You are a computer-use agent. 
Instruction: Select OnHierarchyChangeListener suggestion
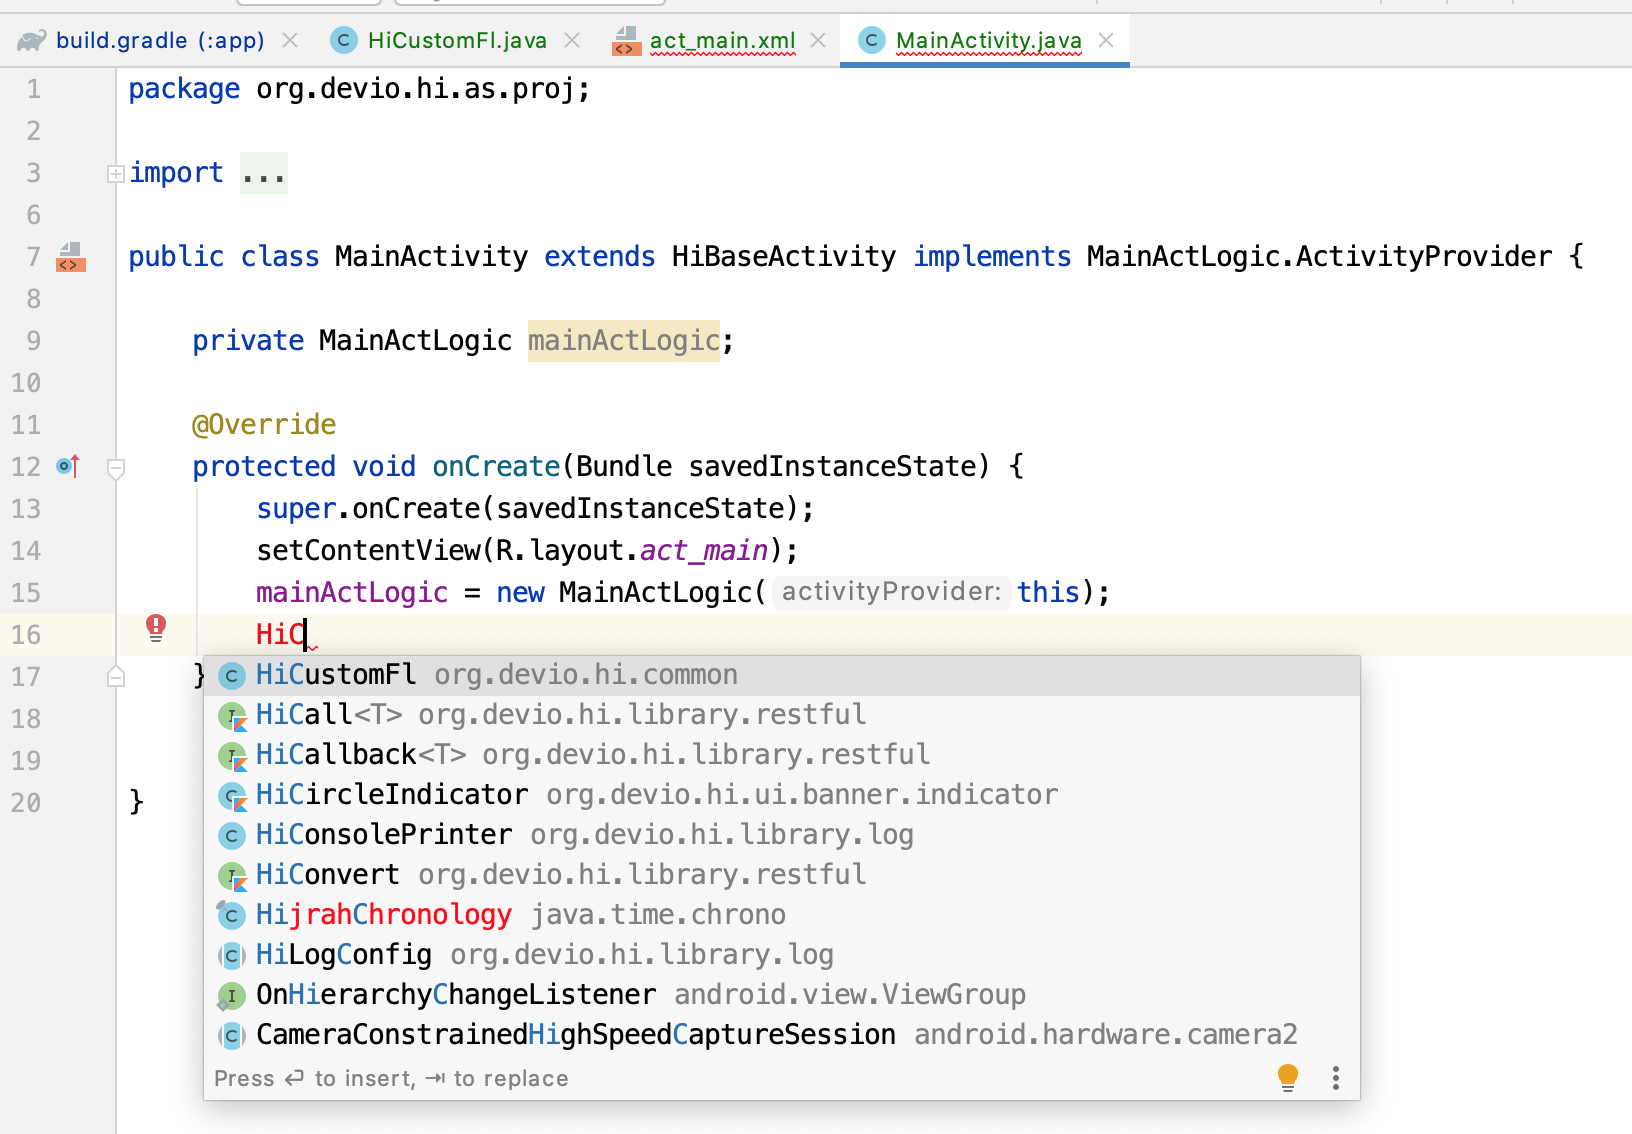click(782, 995)
